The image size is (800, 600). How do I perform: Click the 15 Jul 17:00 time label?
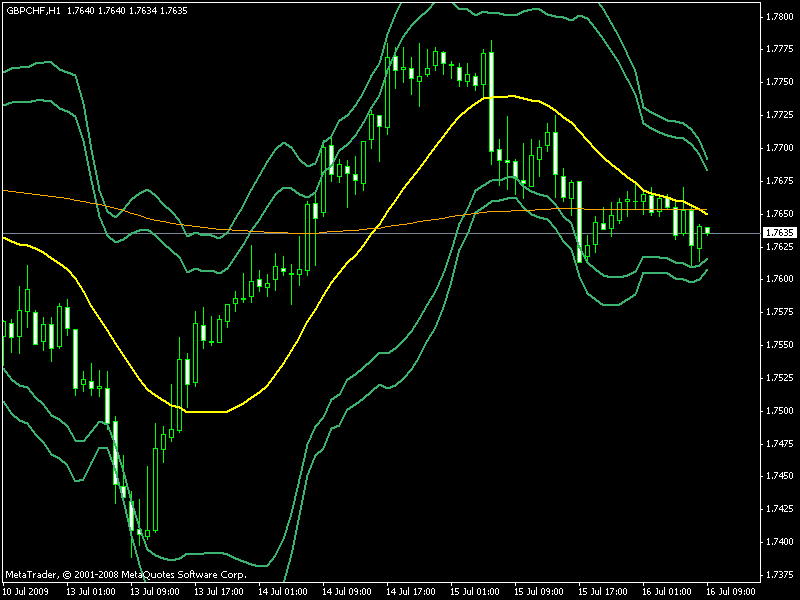point(603,592)
